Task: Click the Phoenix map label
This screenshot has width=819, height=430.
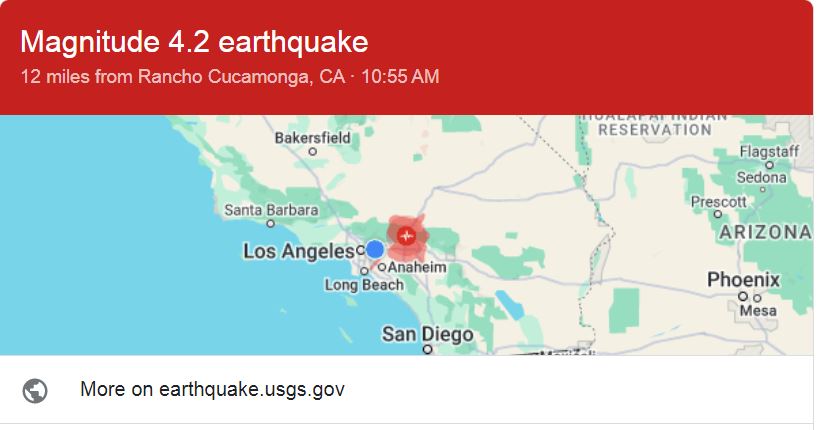Action: (x=743, y=280)
